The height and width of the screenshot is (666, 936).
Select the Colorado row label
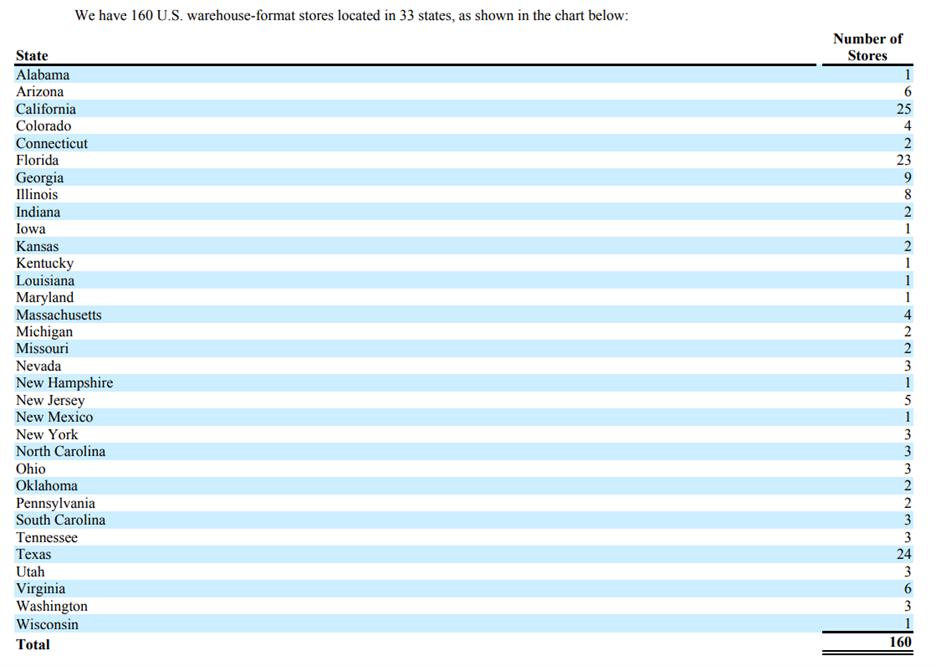click(x=44, y=126)
